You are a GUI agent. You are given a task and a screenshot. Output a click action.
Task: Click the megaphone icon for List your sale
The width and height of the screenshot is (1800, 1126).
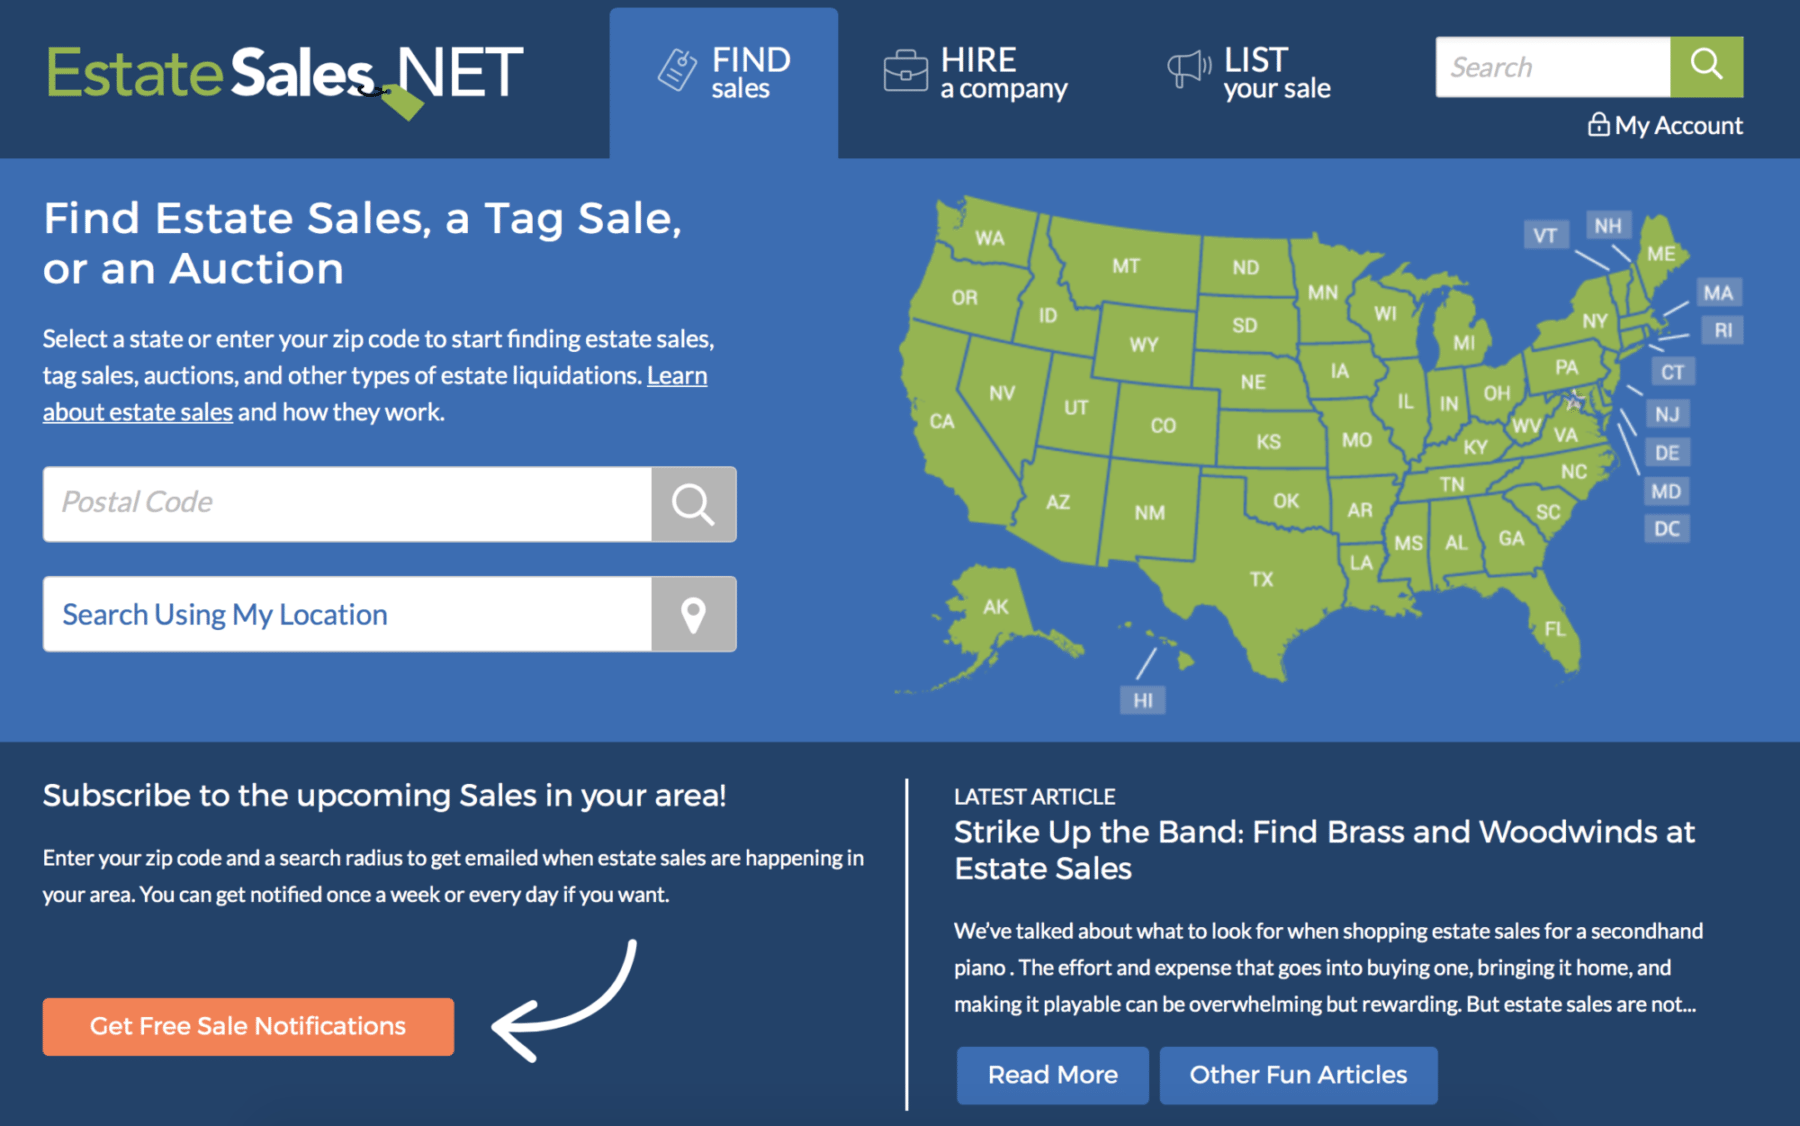click(x=1189, y=70)
